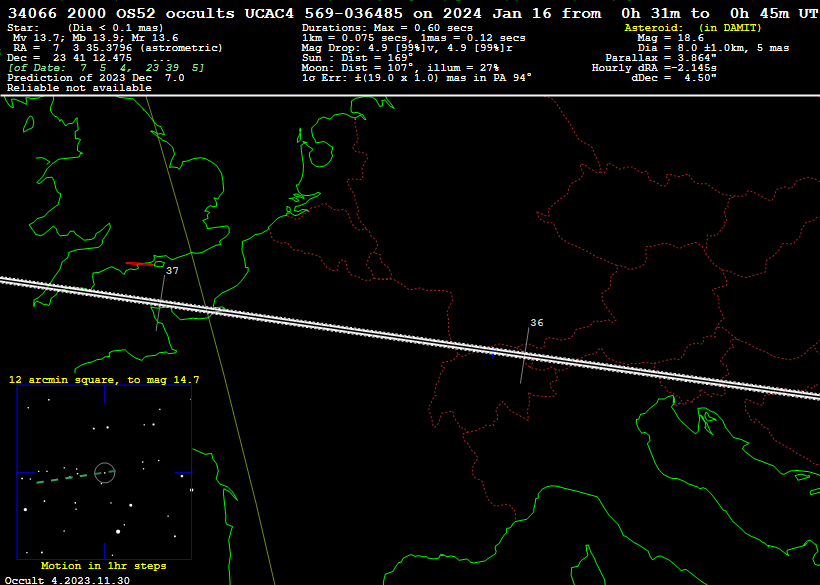This screenshot has width=820, height=585.
Task: Click the 'Occult 4.2023.11.30' version text
Action: tap(67, 580)
